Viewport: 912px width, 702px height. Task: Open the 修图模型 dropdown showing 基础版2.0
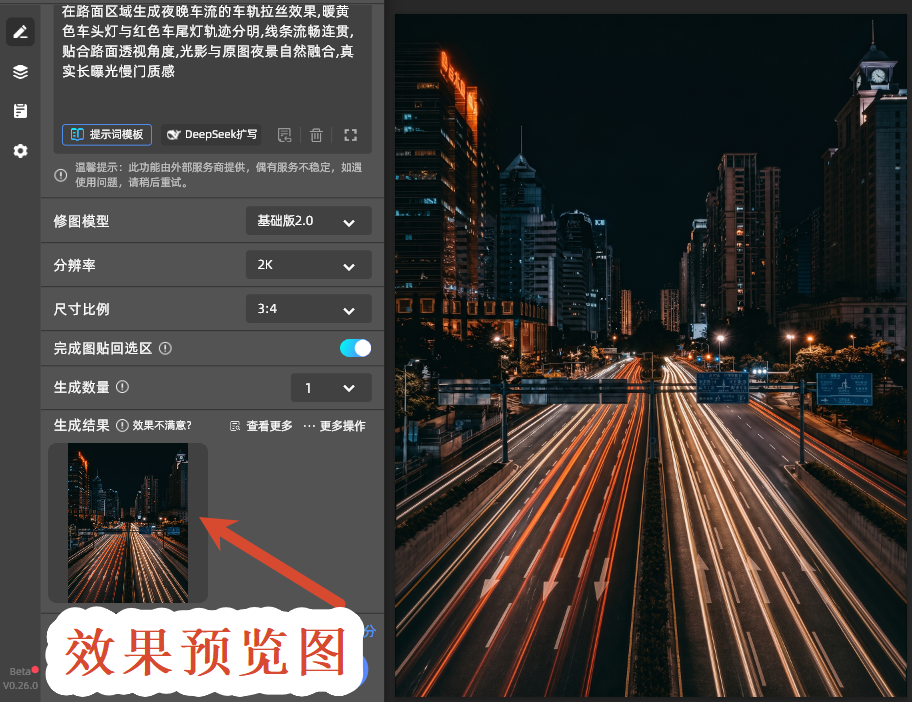click(x=308, y=221)
